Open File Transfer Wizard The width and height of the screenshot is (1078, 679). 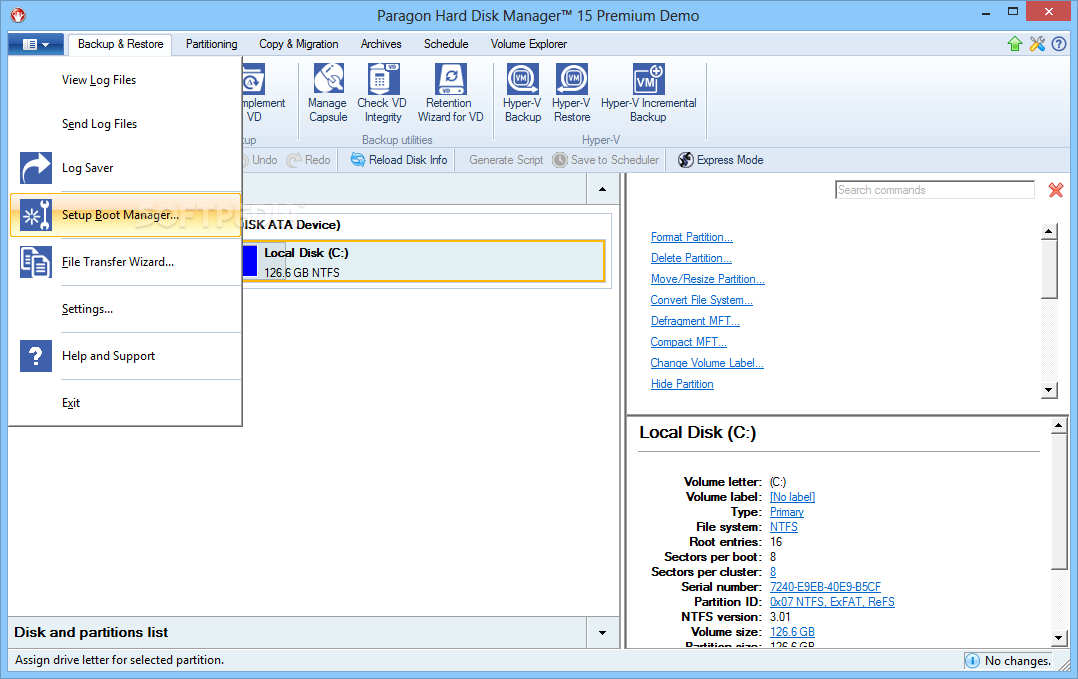(125, 262)
